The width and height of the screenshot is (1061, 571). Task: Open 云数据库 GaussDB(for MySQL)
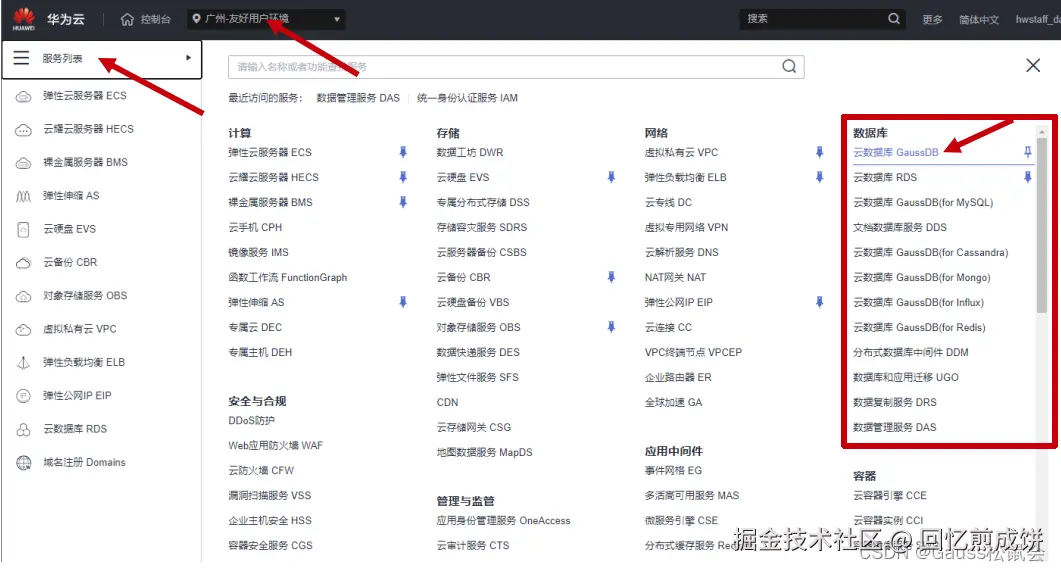[x=923, y=202]
